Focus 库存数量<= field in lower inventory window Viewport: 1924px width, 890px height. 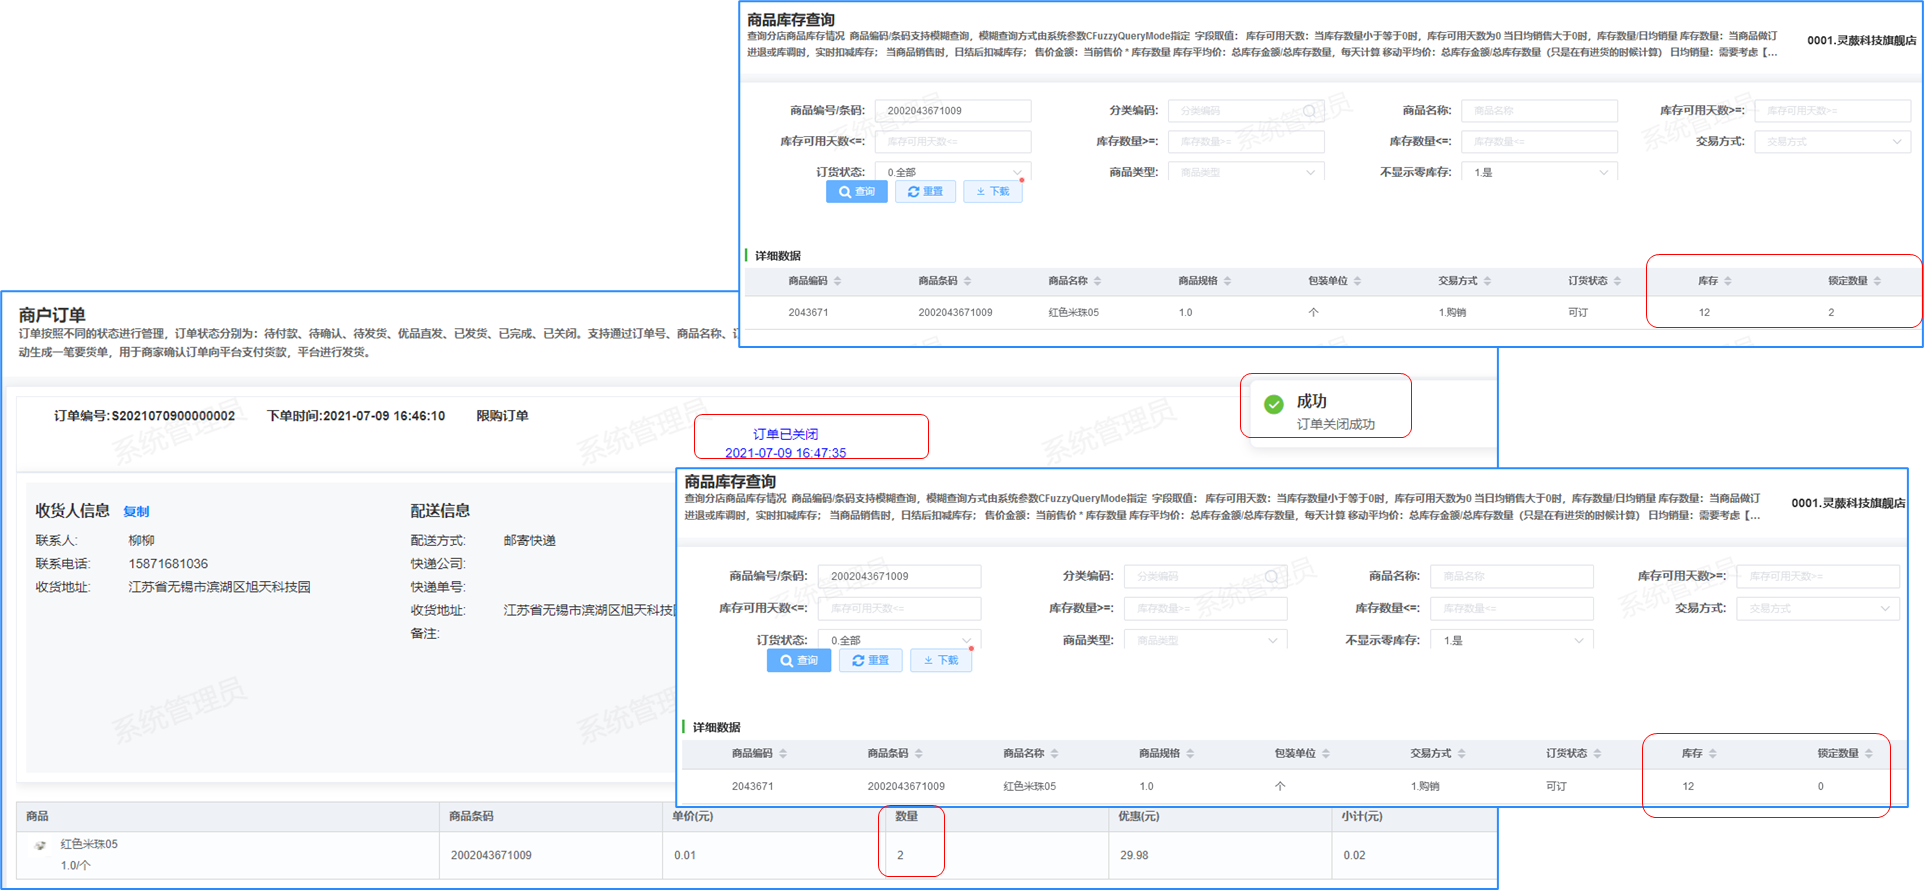1512,608
